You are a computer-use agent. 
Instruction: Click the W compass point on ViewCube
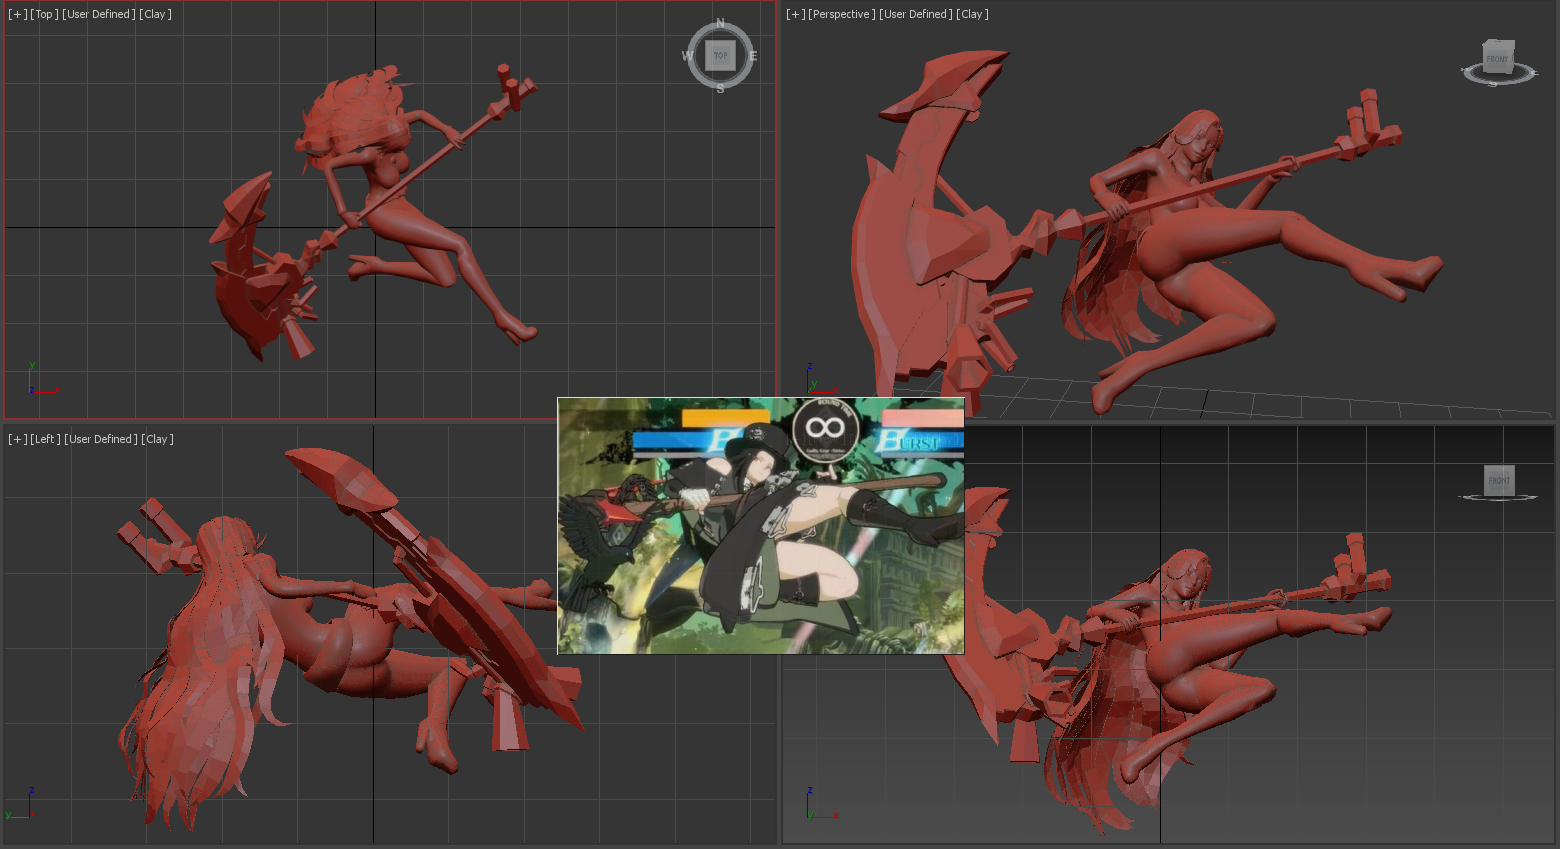click(687, 56)
